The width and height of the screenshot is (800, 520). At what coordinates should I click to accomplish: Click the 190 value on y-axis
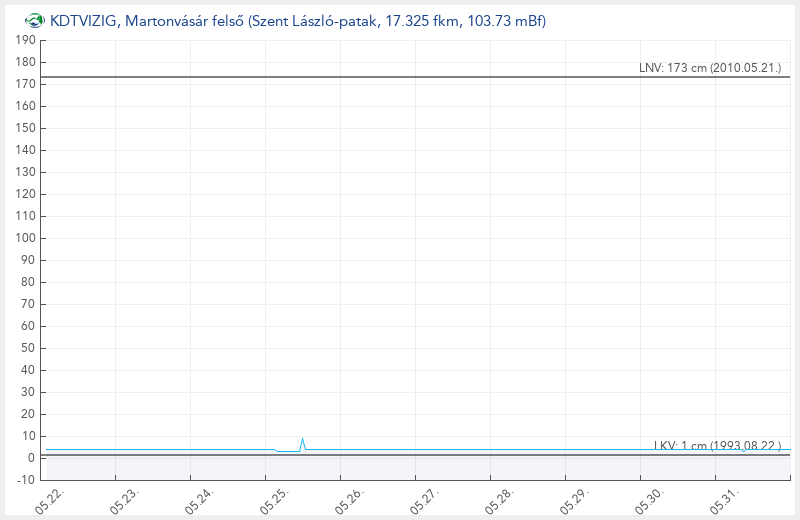26,40
